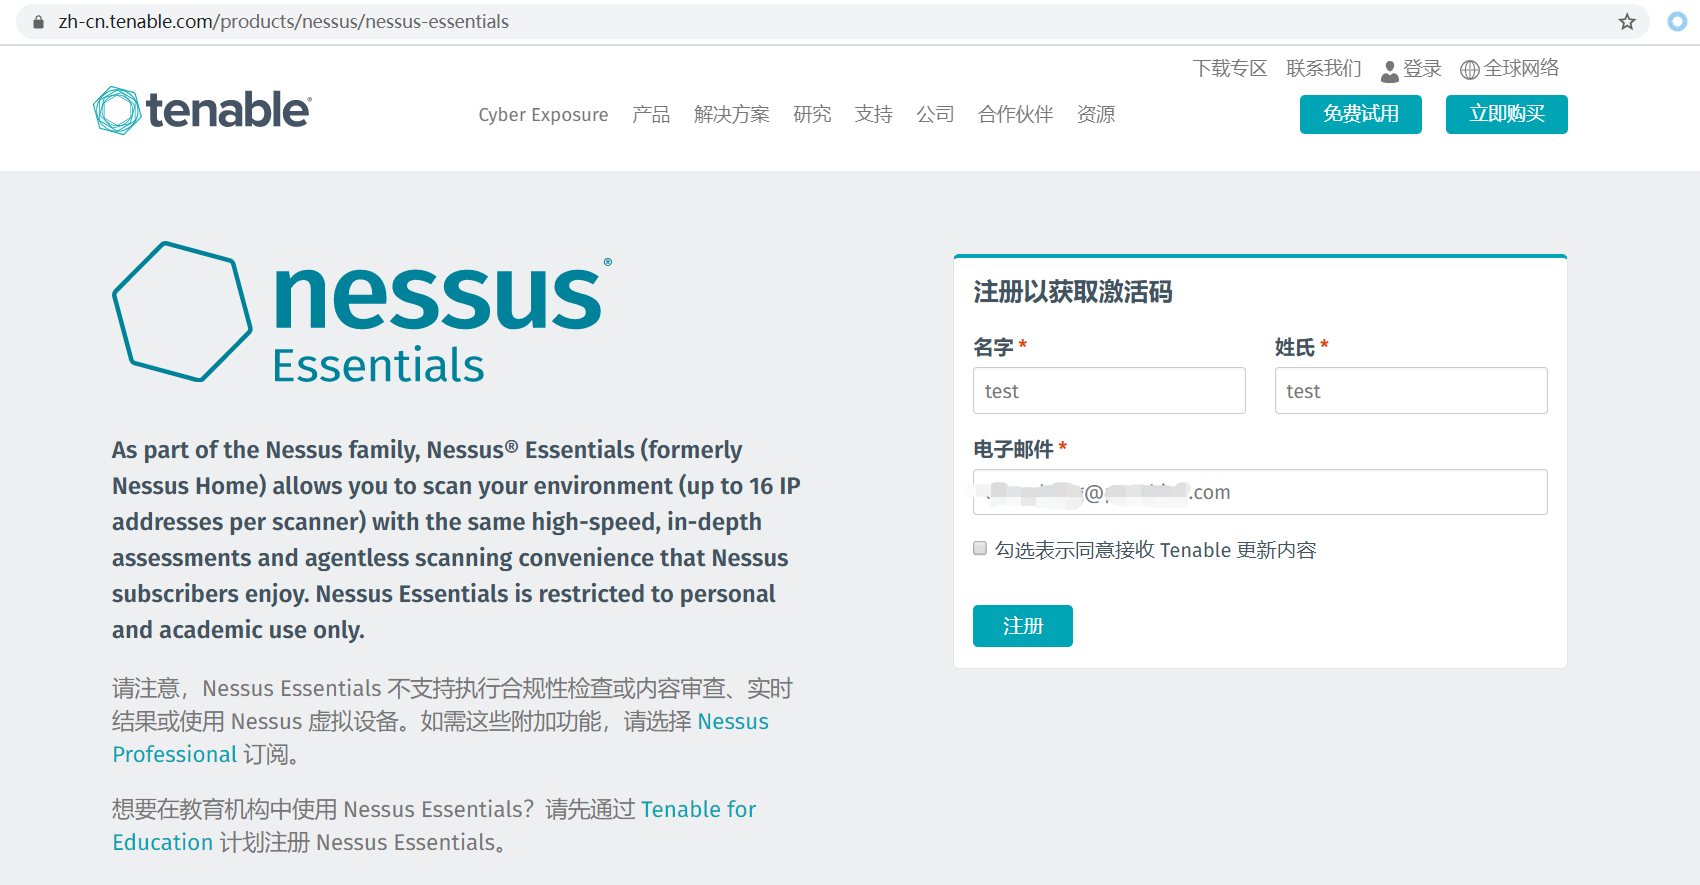Click the Nessus Essentials hexagon logo

pos(182,311)
